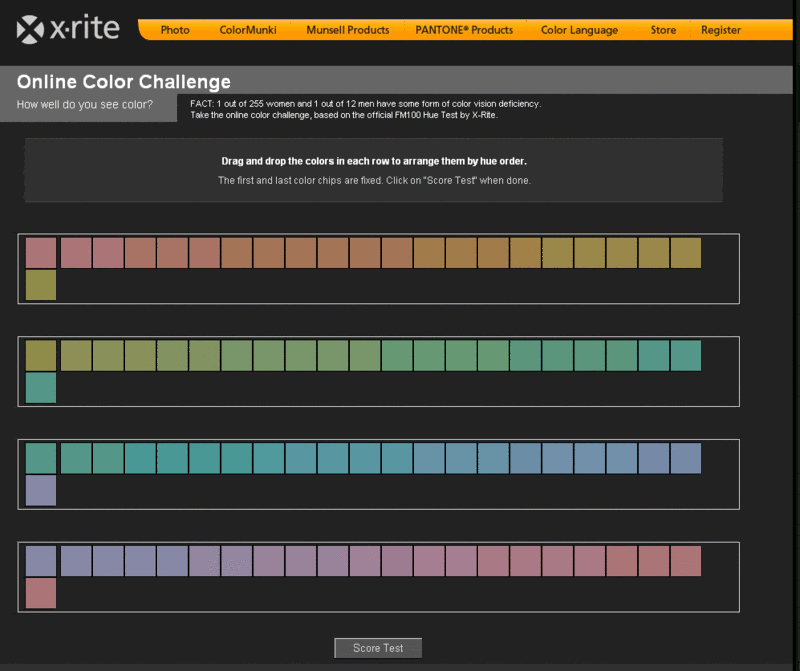
Task: Click the first lavender chip in row four
Action: pos(41,560)
